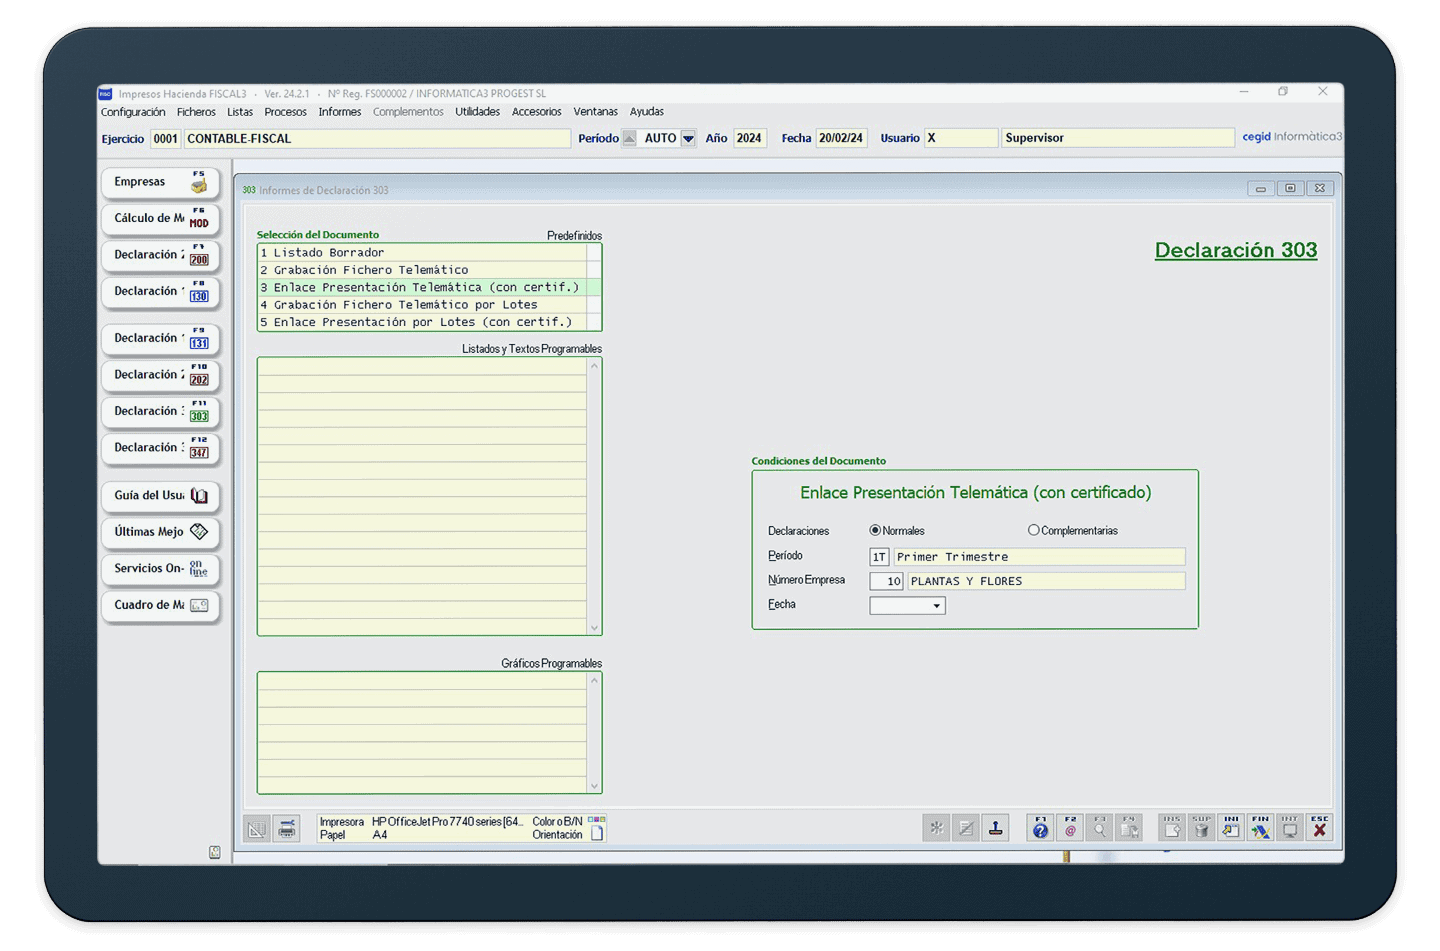The width and height of the screenshot is (1440, 951).
Task: Click the stamp icon in bottom toolbar
Action: point(996,828)
